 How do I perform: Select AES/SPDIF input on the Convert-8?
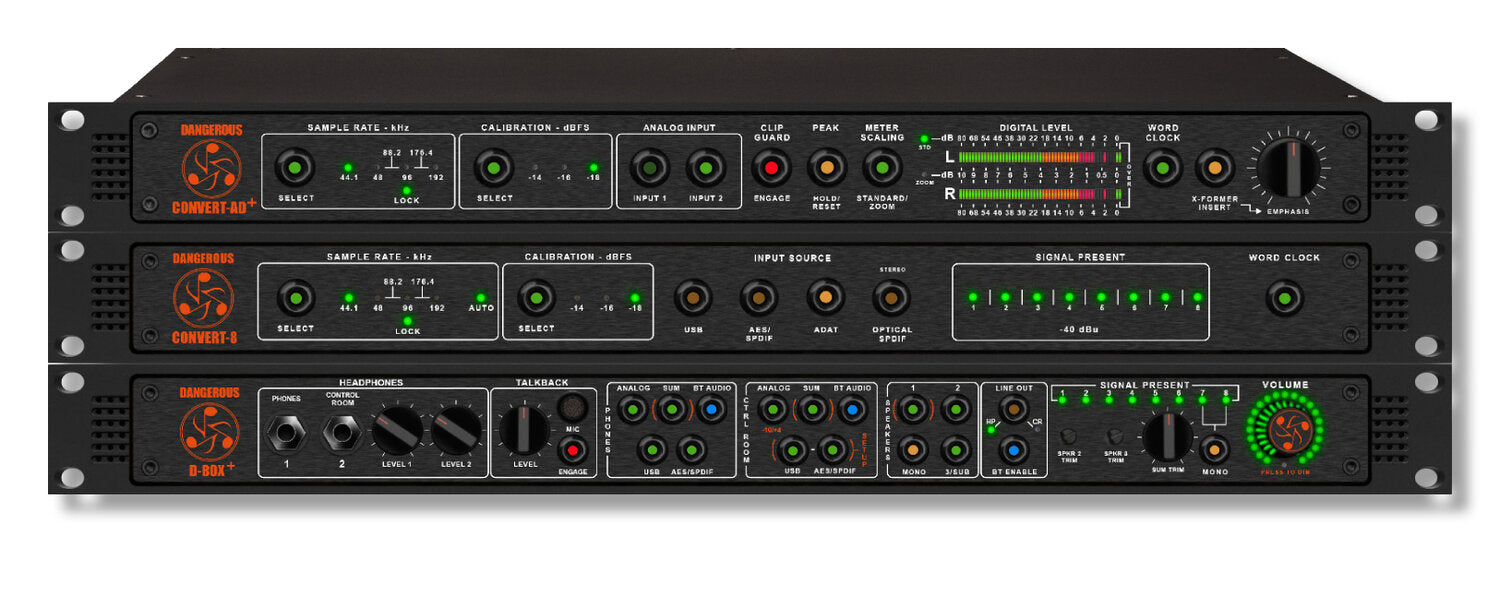[x=760, y=297]
